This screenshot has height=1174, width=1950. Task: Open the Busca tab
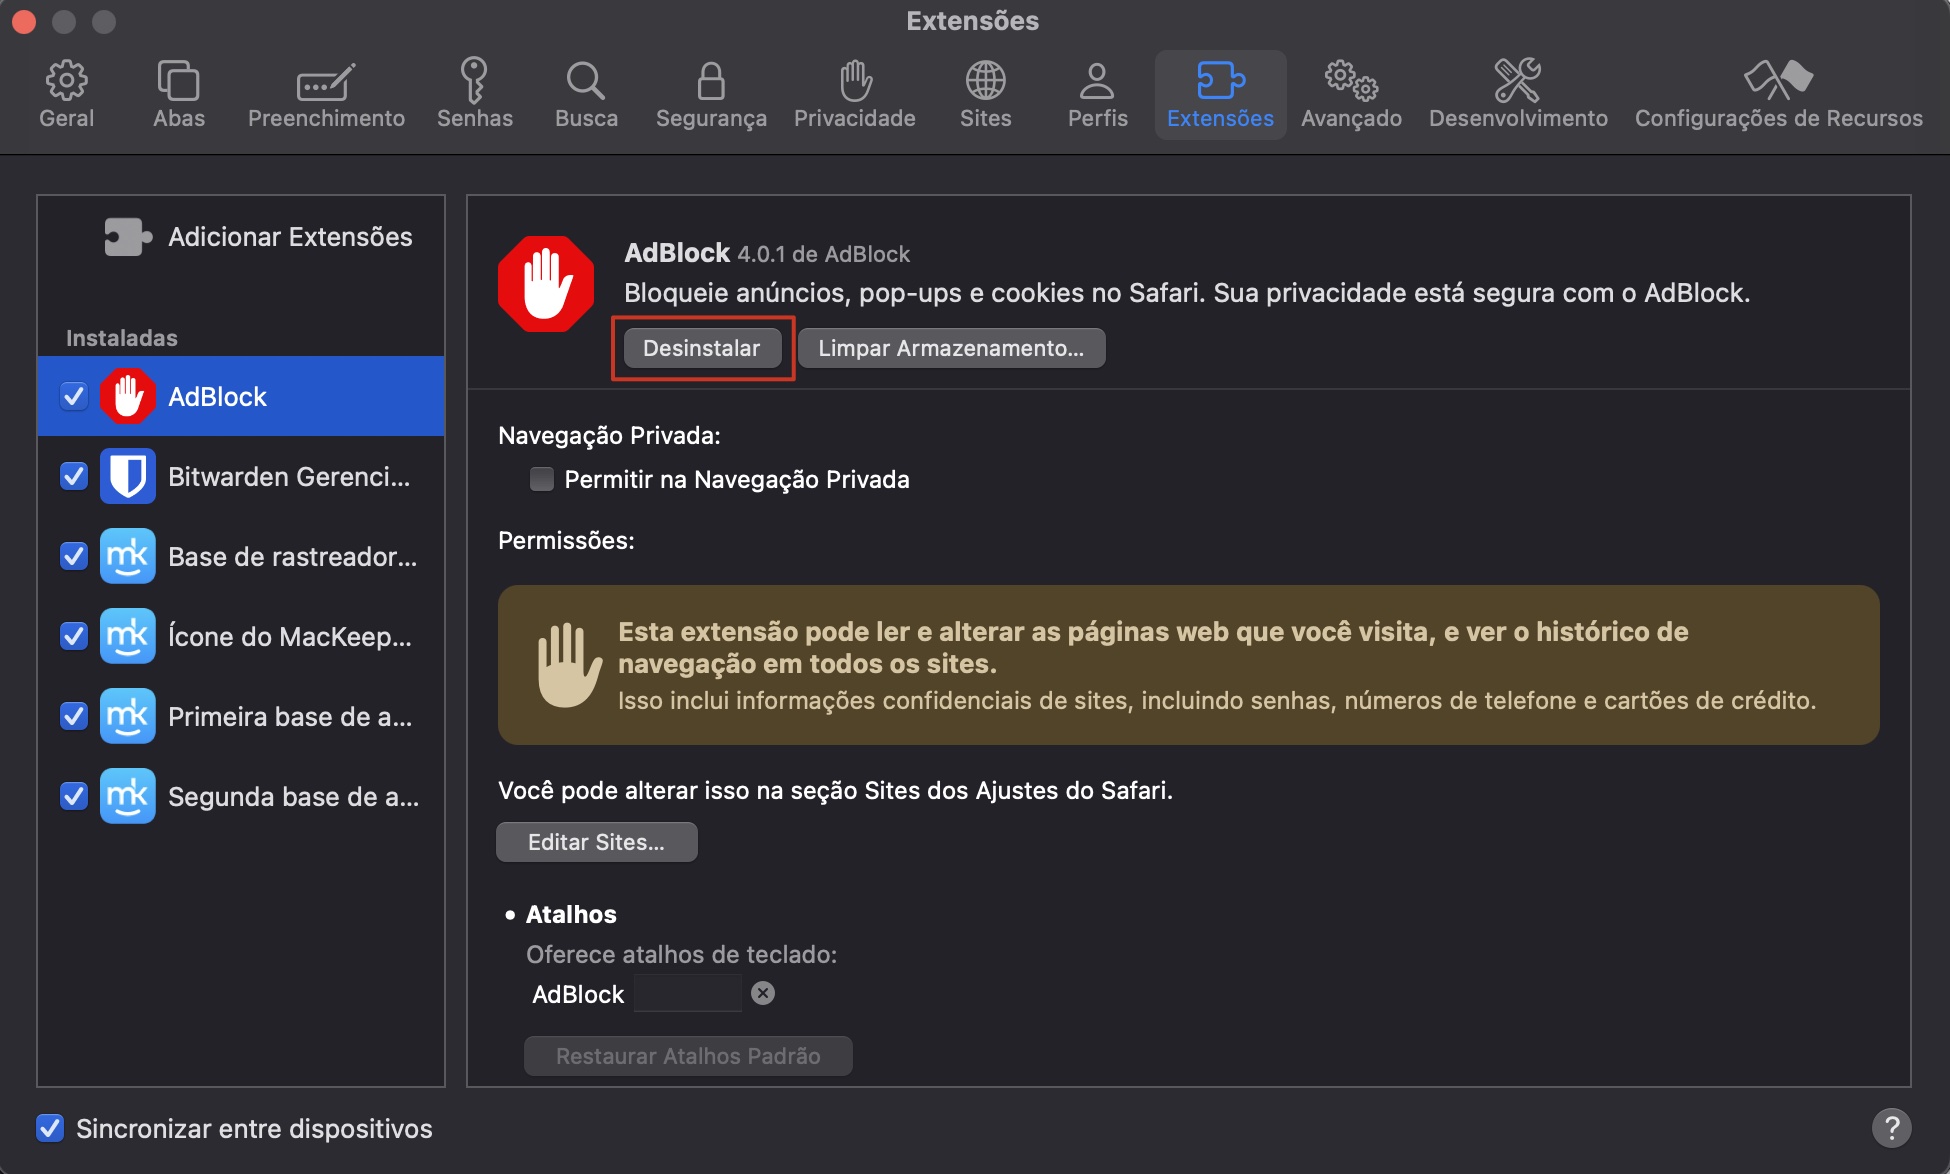pos(586,95)
